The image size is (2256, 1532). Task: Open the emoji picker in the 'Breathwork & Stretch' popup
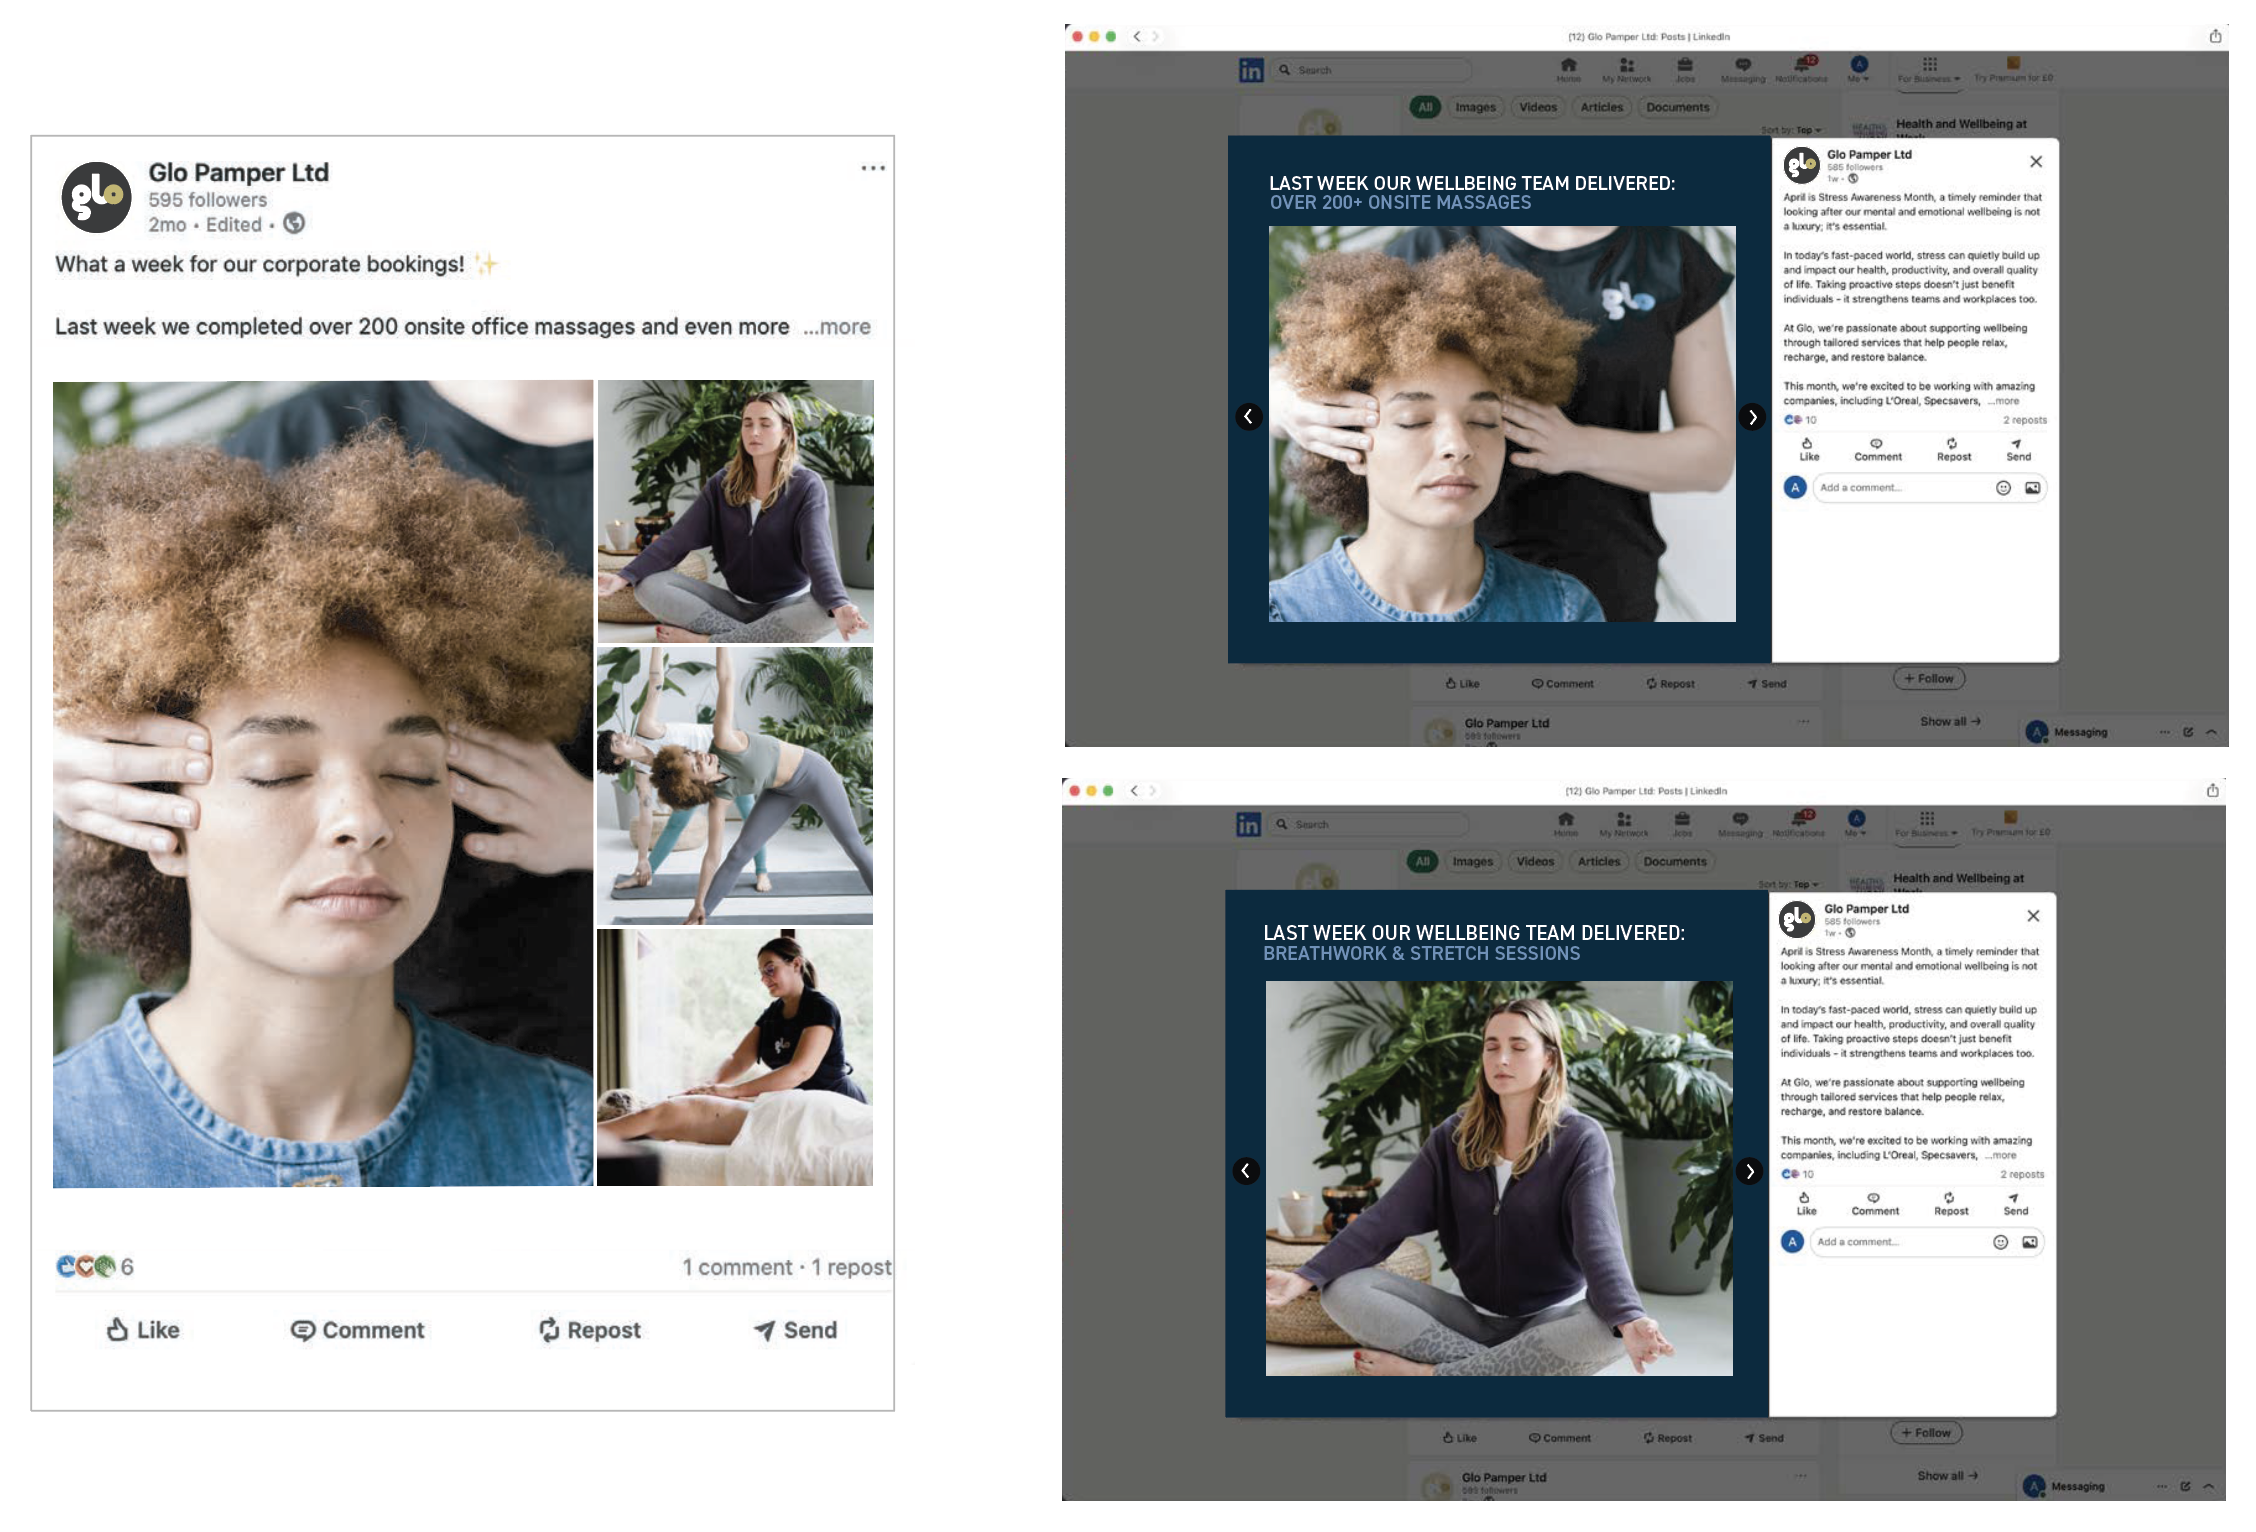pos(2000,1242)
